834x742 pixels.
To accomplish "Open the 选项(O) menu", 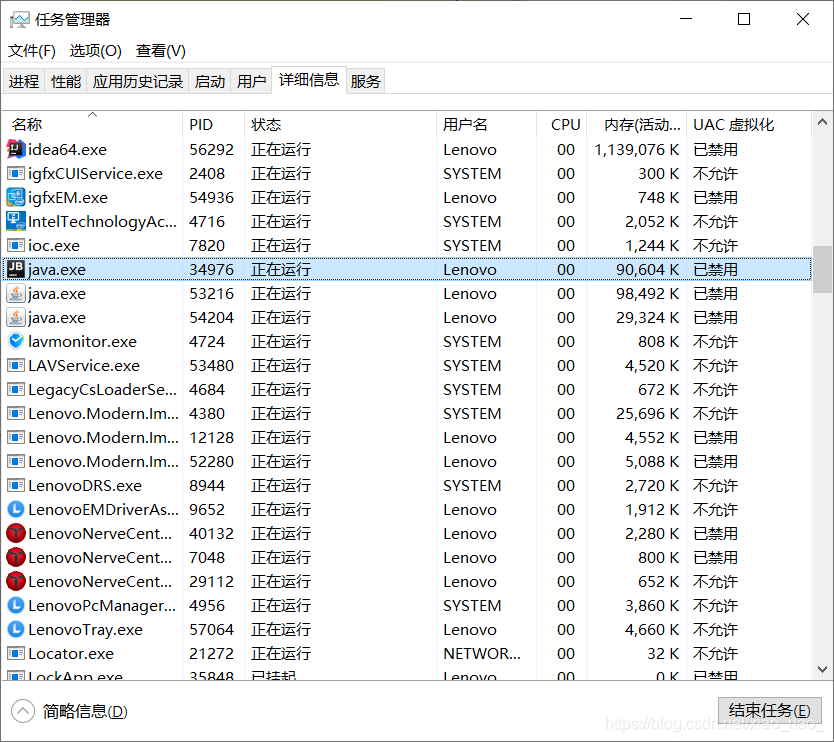I will (x=96, y=51).
